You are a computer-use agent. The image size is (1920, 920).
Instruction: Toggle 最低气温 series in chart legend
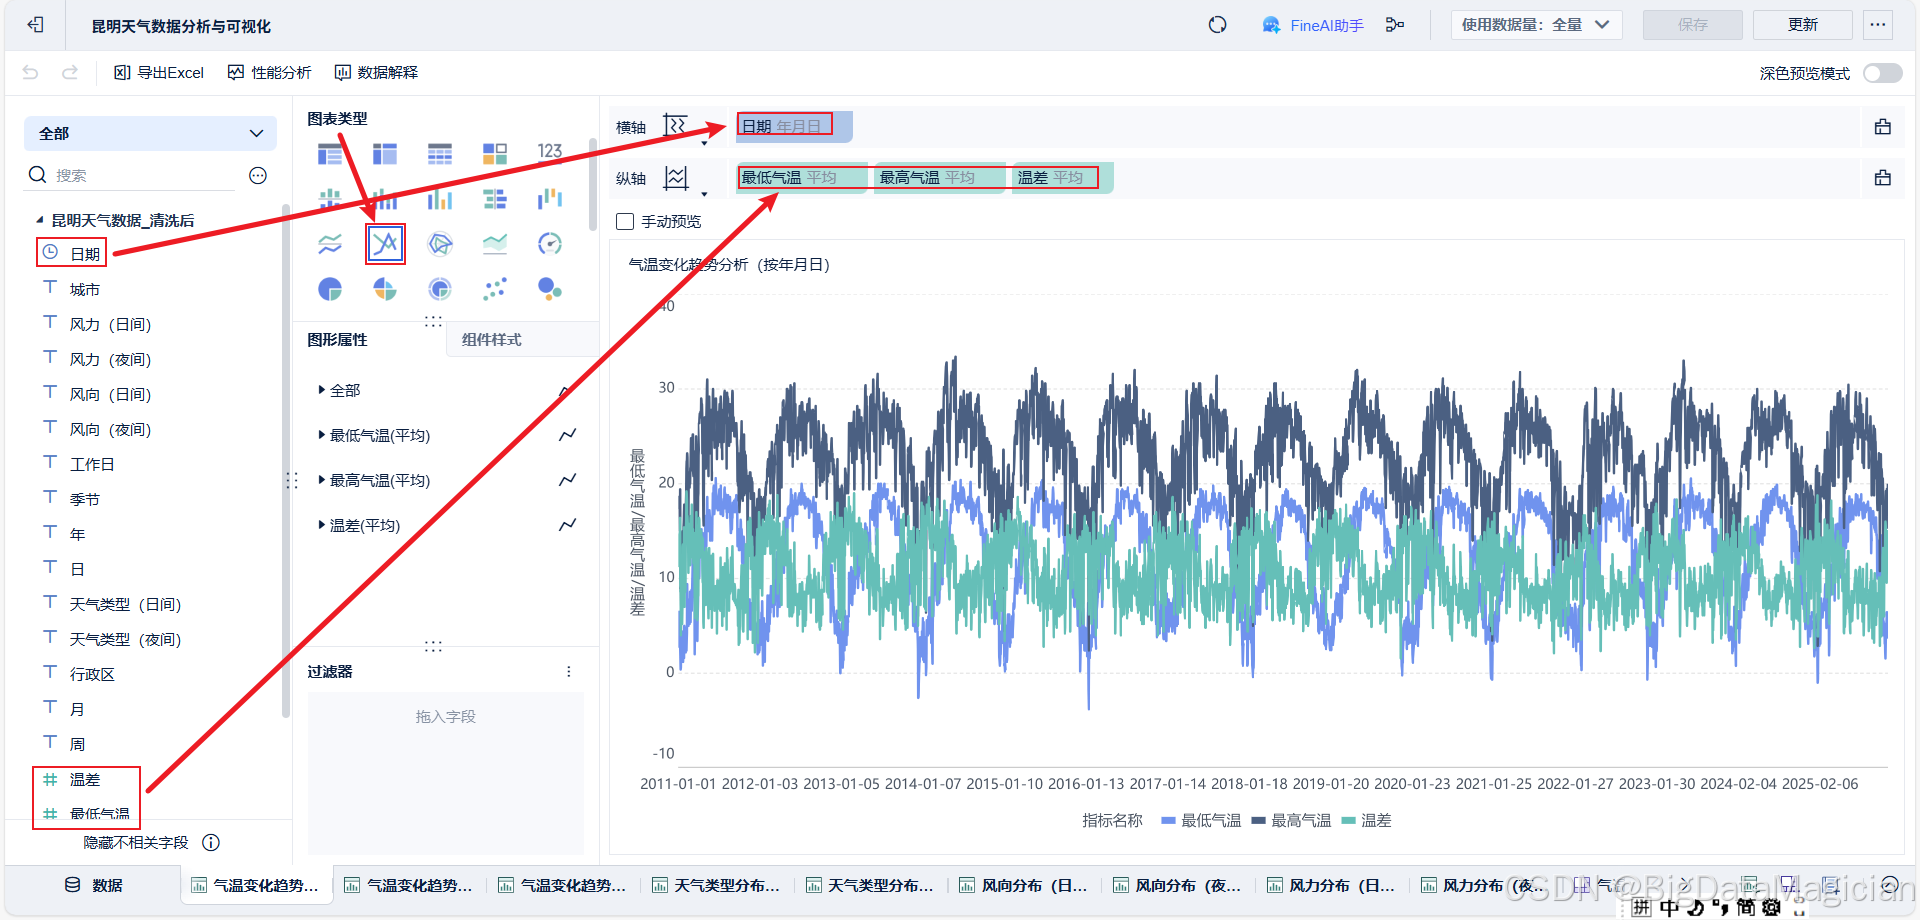(x=1200, y=820)
